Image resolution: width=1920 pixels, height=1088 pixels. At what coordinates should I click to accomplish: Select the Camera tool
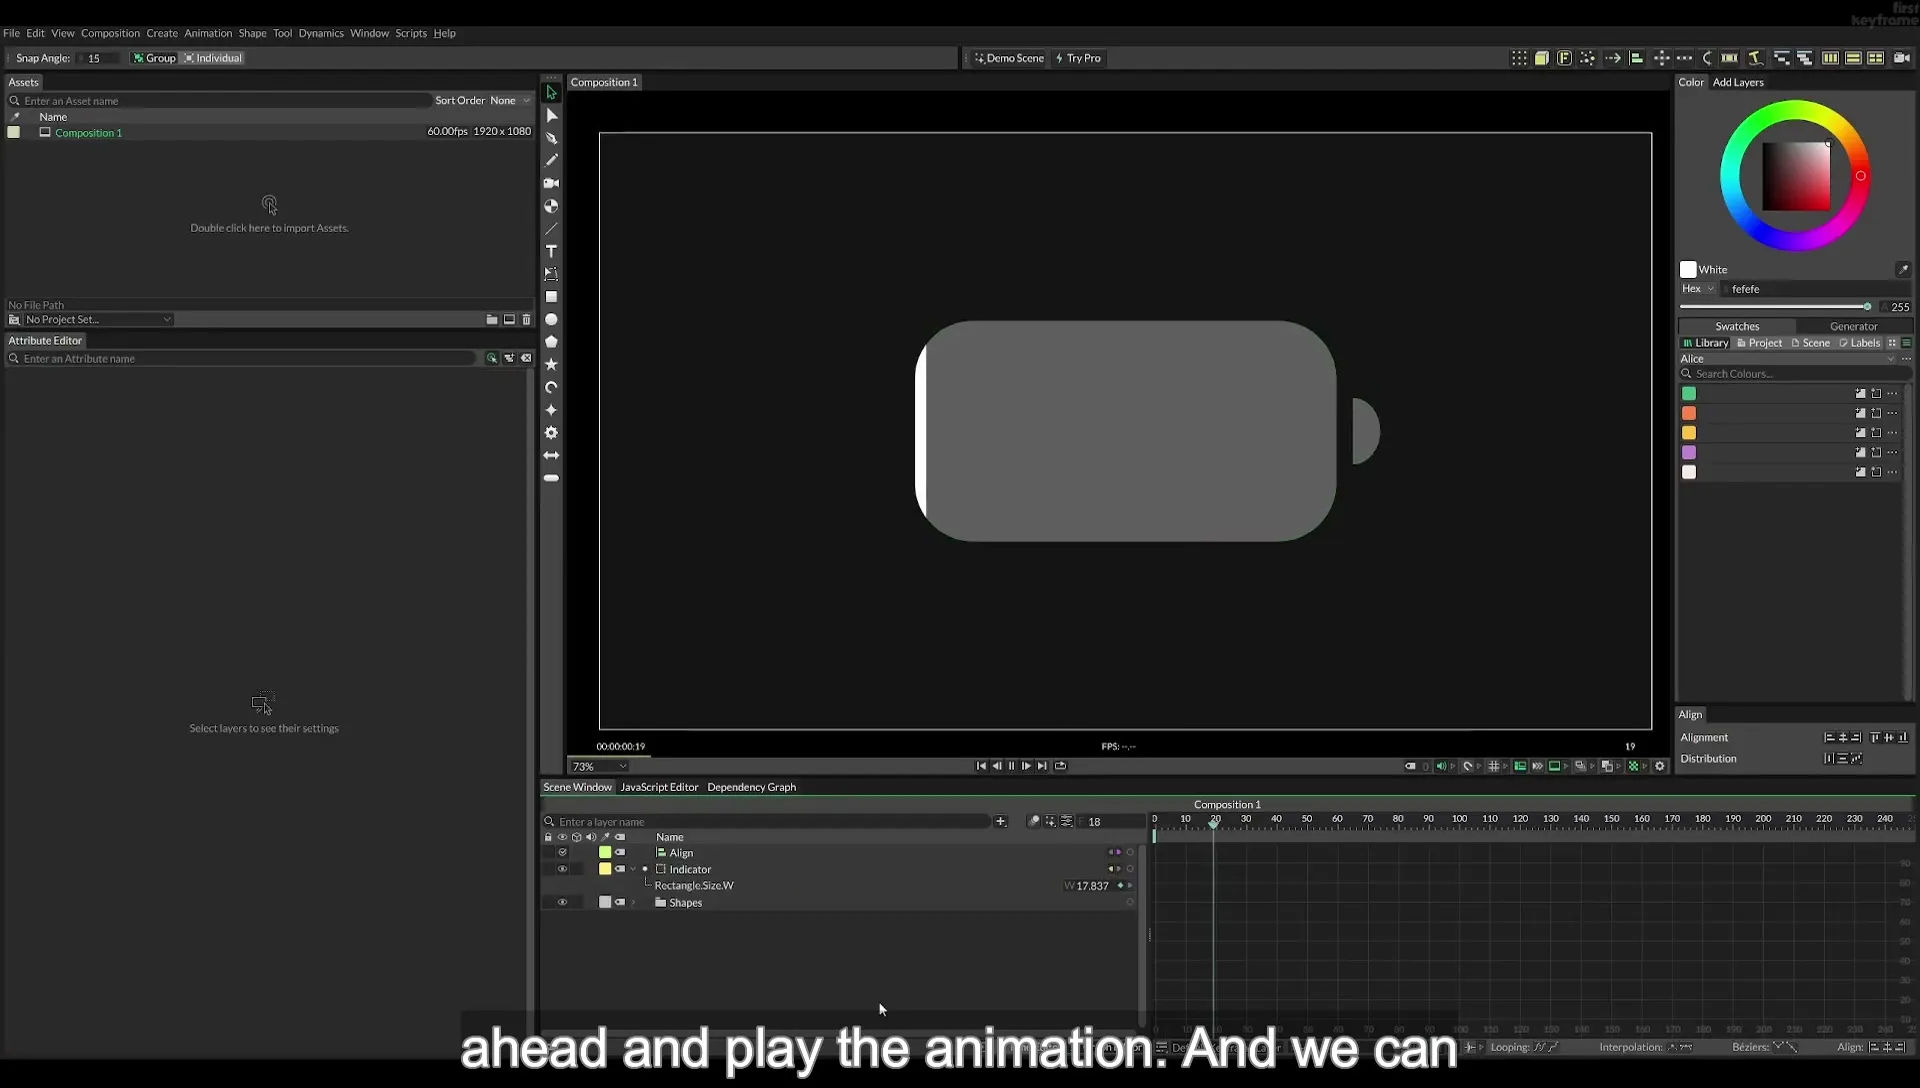(x=551, y=183)
